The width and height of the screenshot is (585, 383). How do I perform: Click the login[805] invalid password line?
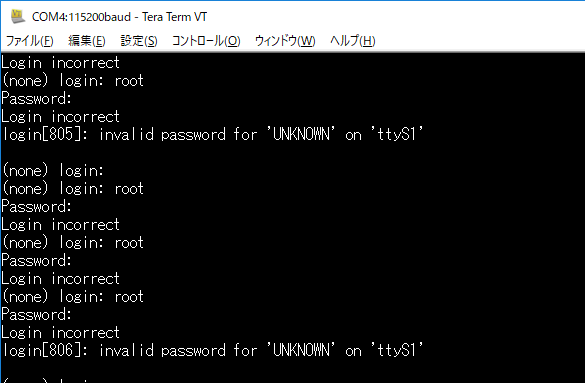pos(212,134)
